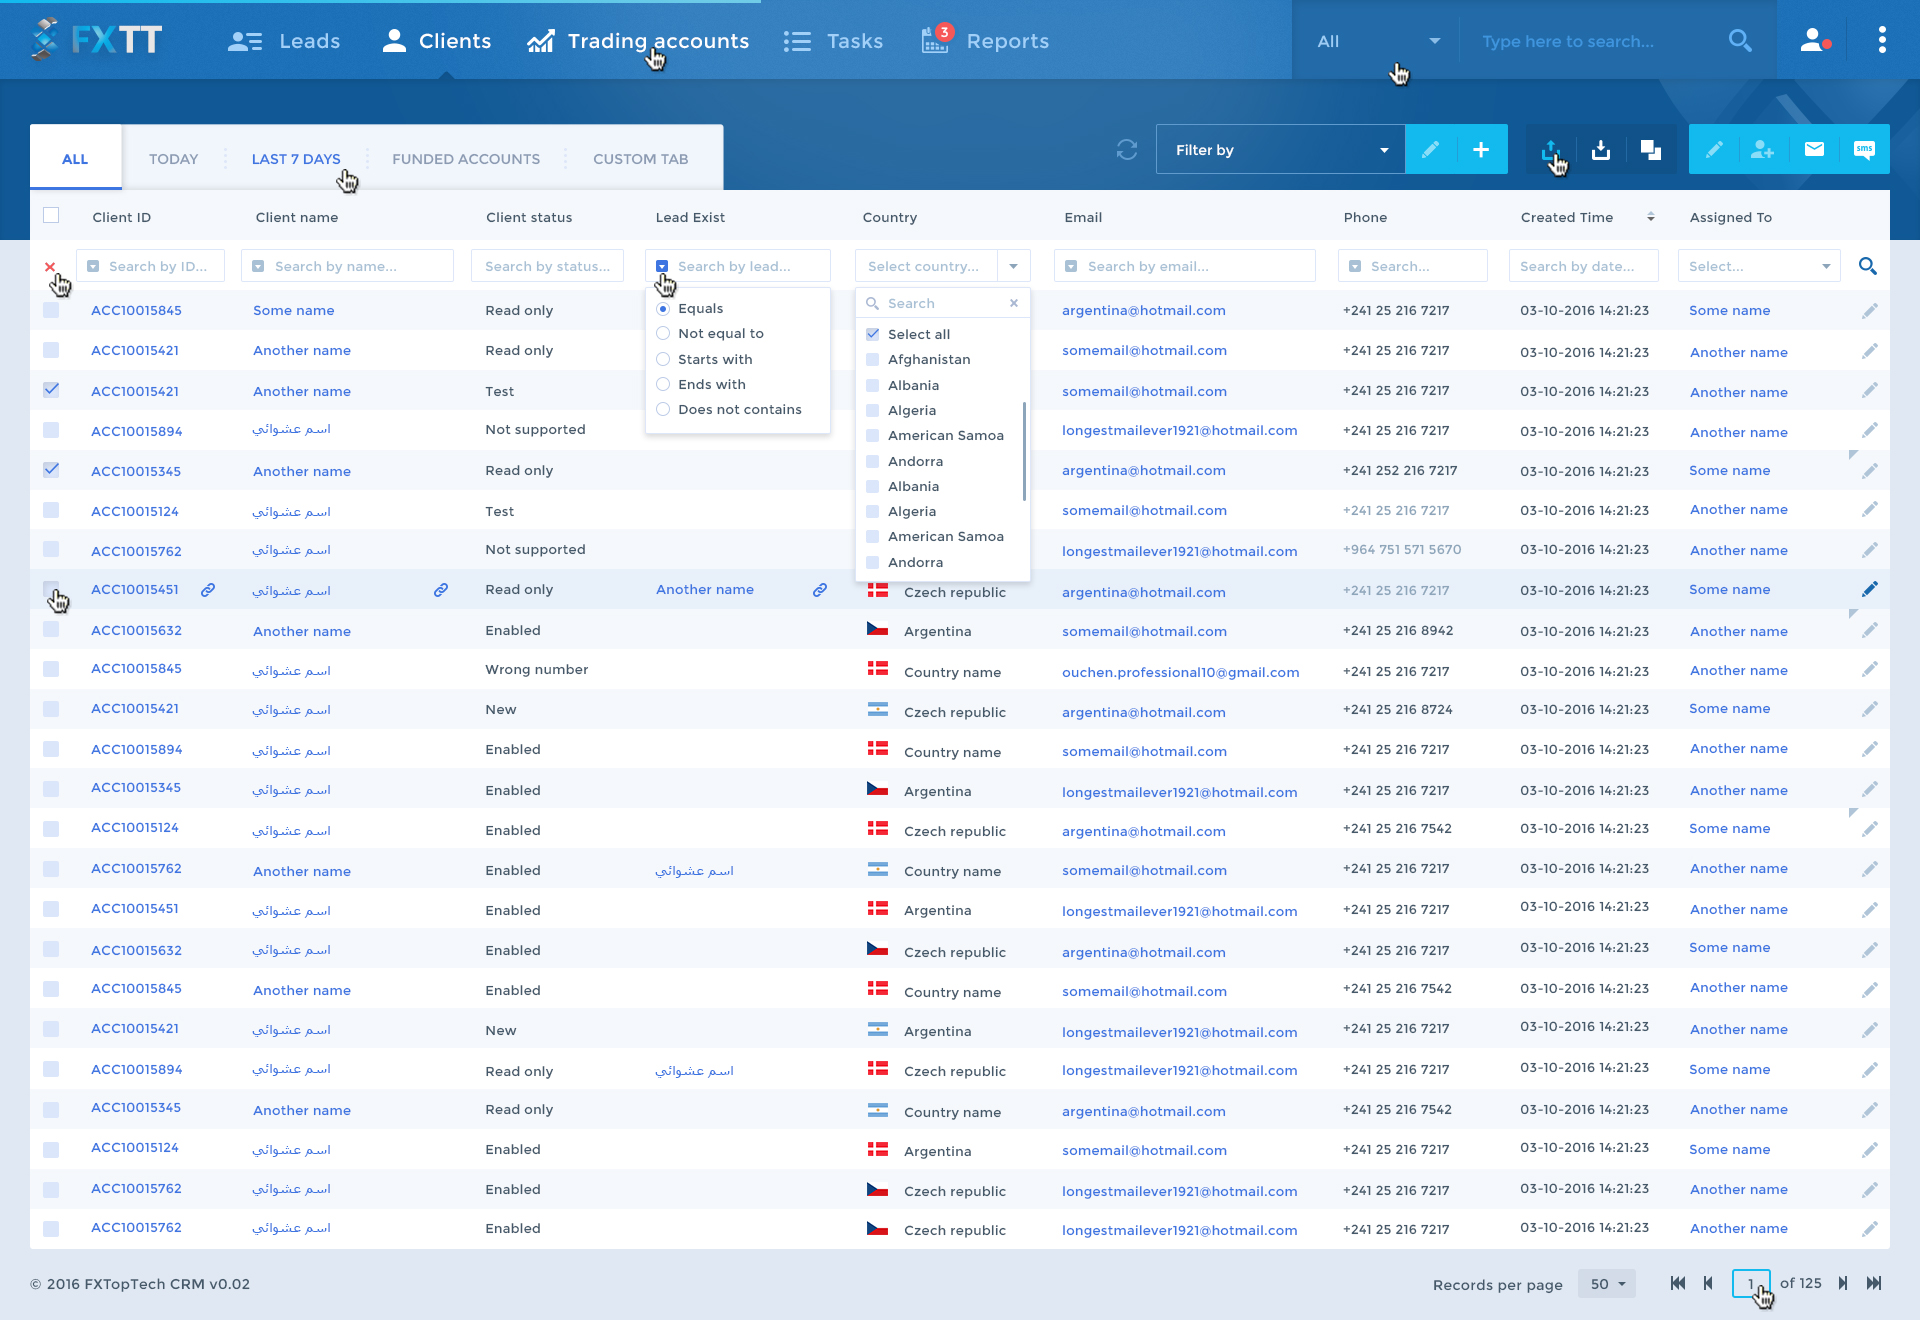Screen dimensions: 1920x1320
Task: Expand the country search dropdown filter
Action: [1015, 265]
